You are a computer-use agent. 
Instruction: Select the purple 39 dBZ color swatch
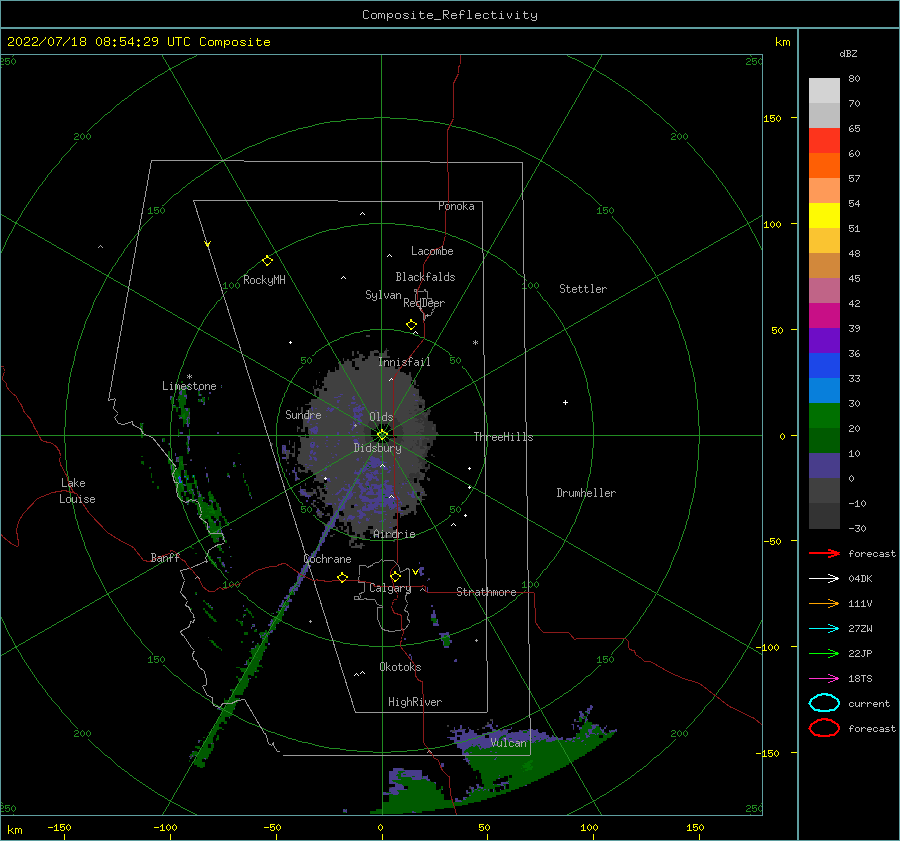tap(824, 340)
